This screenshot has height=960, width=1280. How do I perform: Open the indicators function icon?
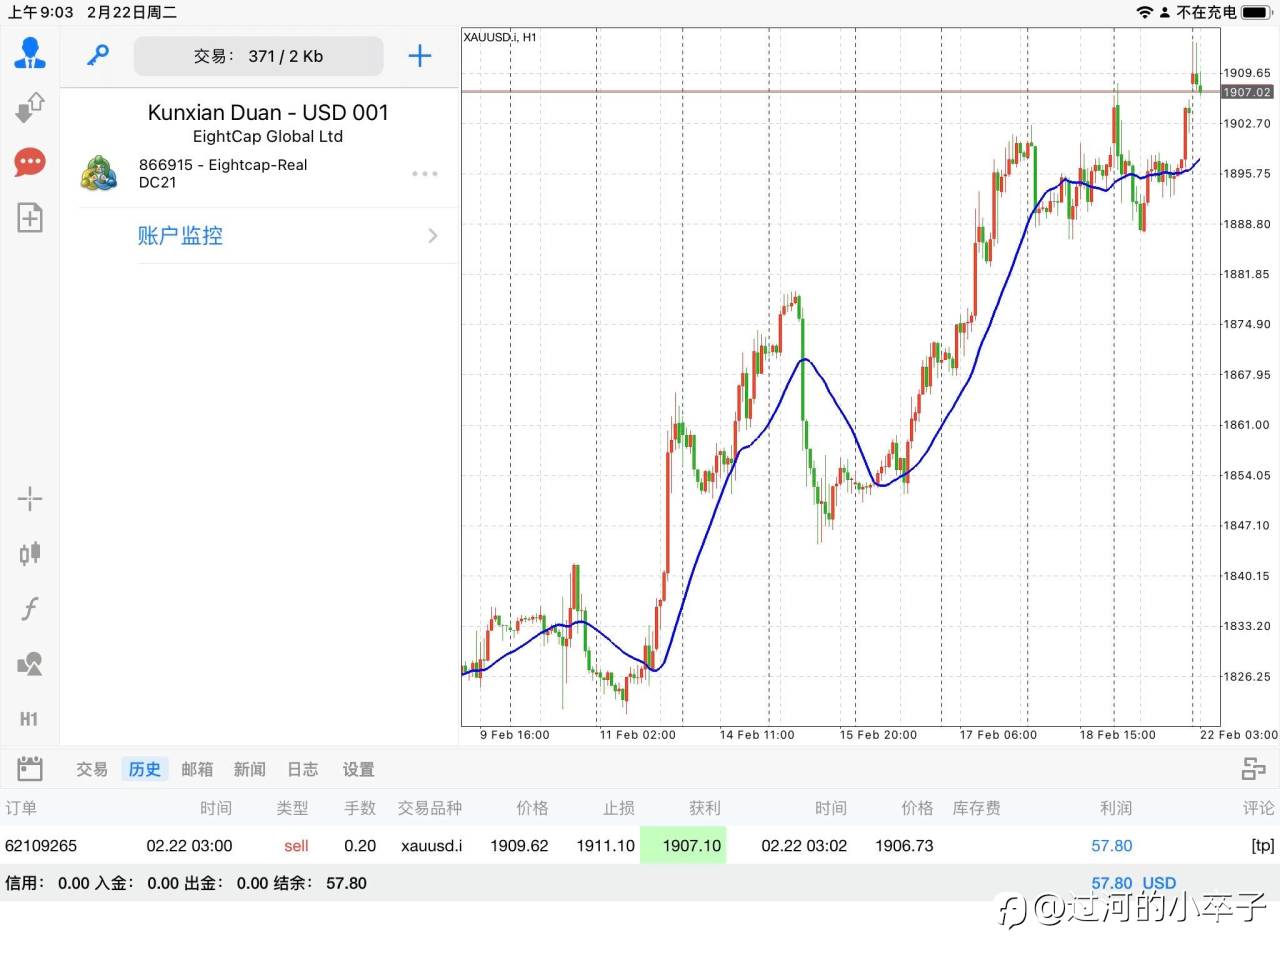[x=30, y=608]
